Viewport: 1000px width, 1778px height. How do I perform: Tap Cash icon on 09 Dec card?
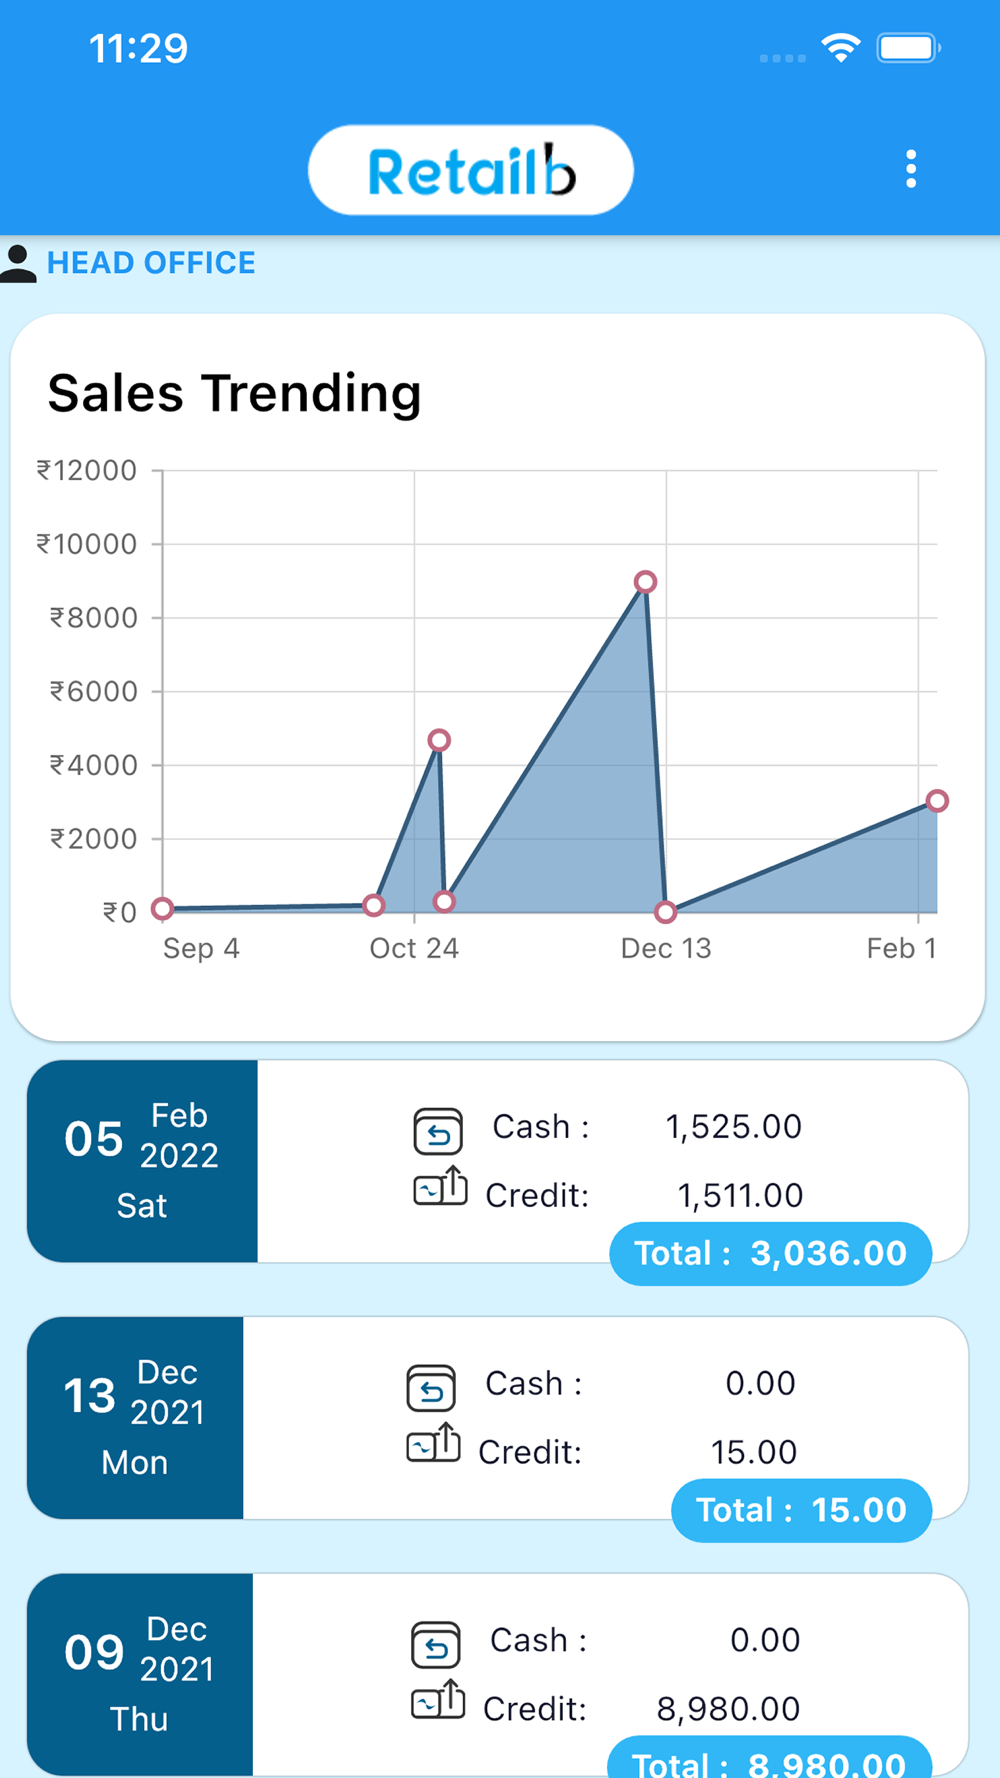point(436,1645)
